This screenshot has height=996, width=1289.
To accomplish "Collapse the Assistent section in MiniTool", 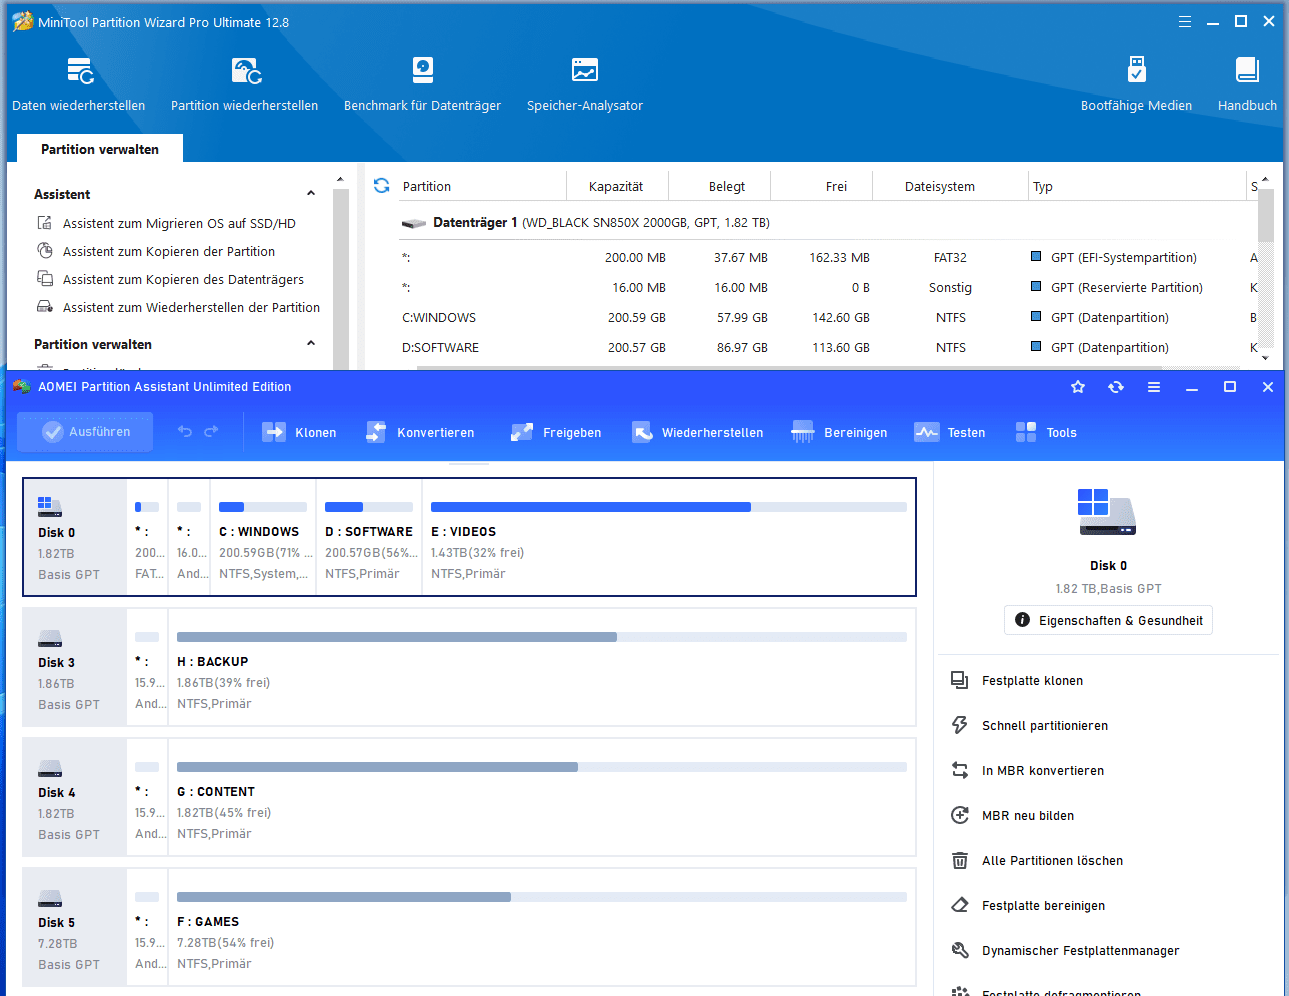I will click(311, 194).
